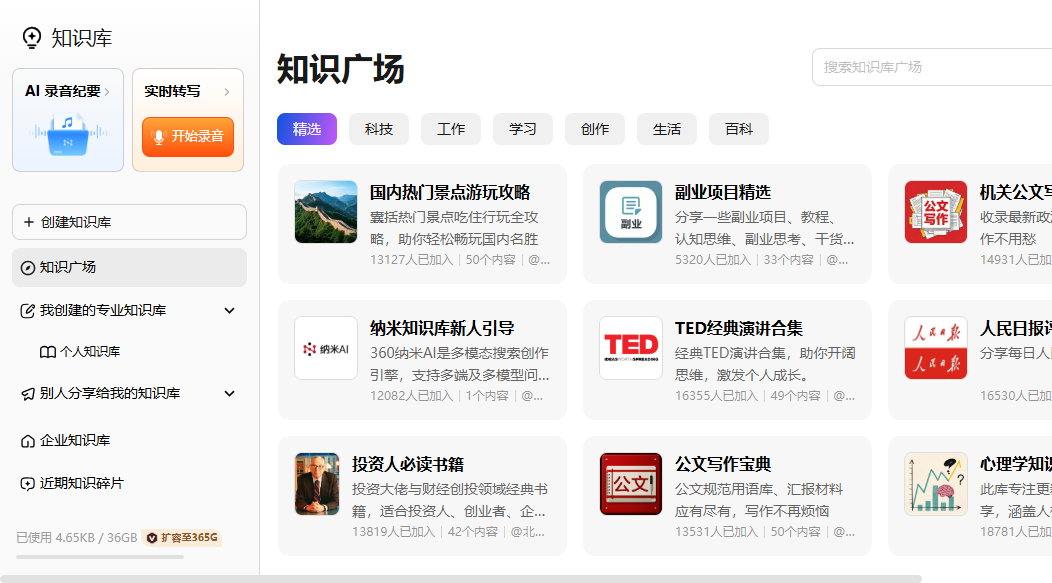Click the plus icon in 创建知识库
This screenshot has width=1052, height=583.
pyautogui.click(x=29, y=222)
